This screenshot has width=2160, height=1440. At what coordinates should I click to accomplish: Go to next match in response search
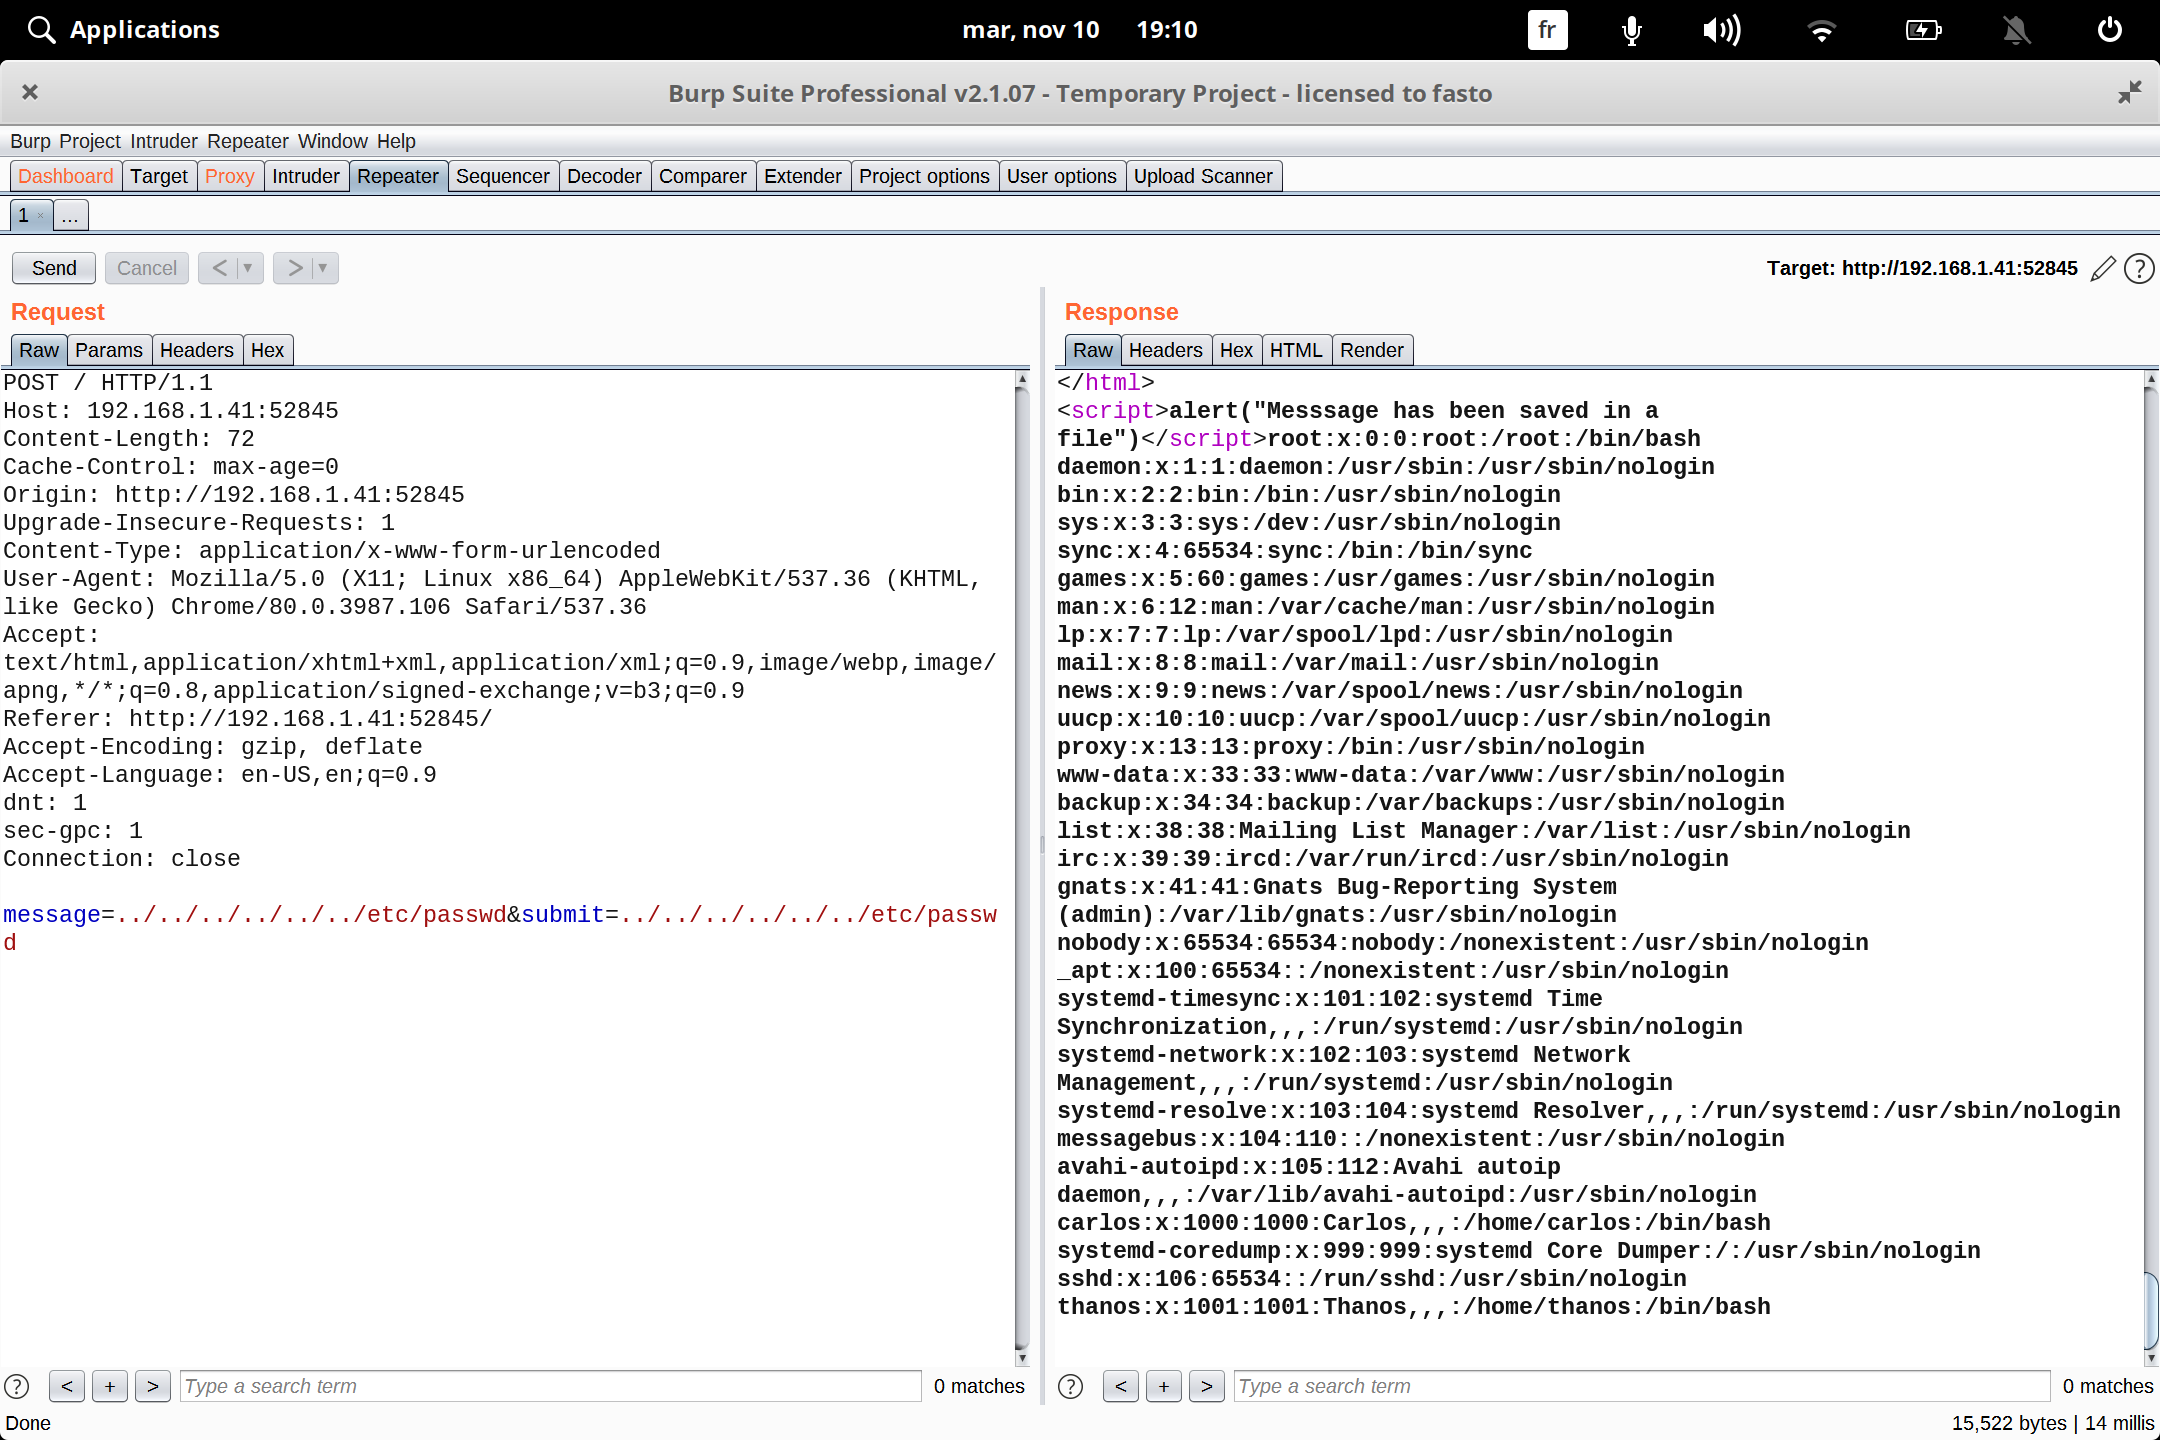coord(1207,1386)
